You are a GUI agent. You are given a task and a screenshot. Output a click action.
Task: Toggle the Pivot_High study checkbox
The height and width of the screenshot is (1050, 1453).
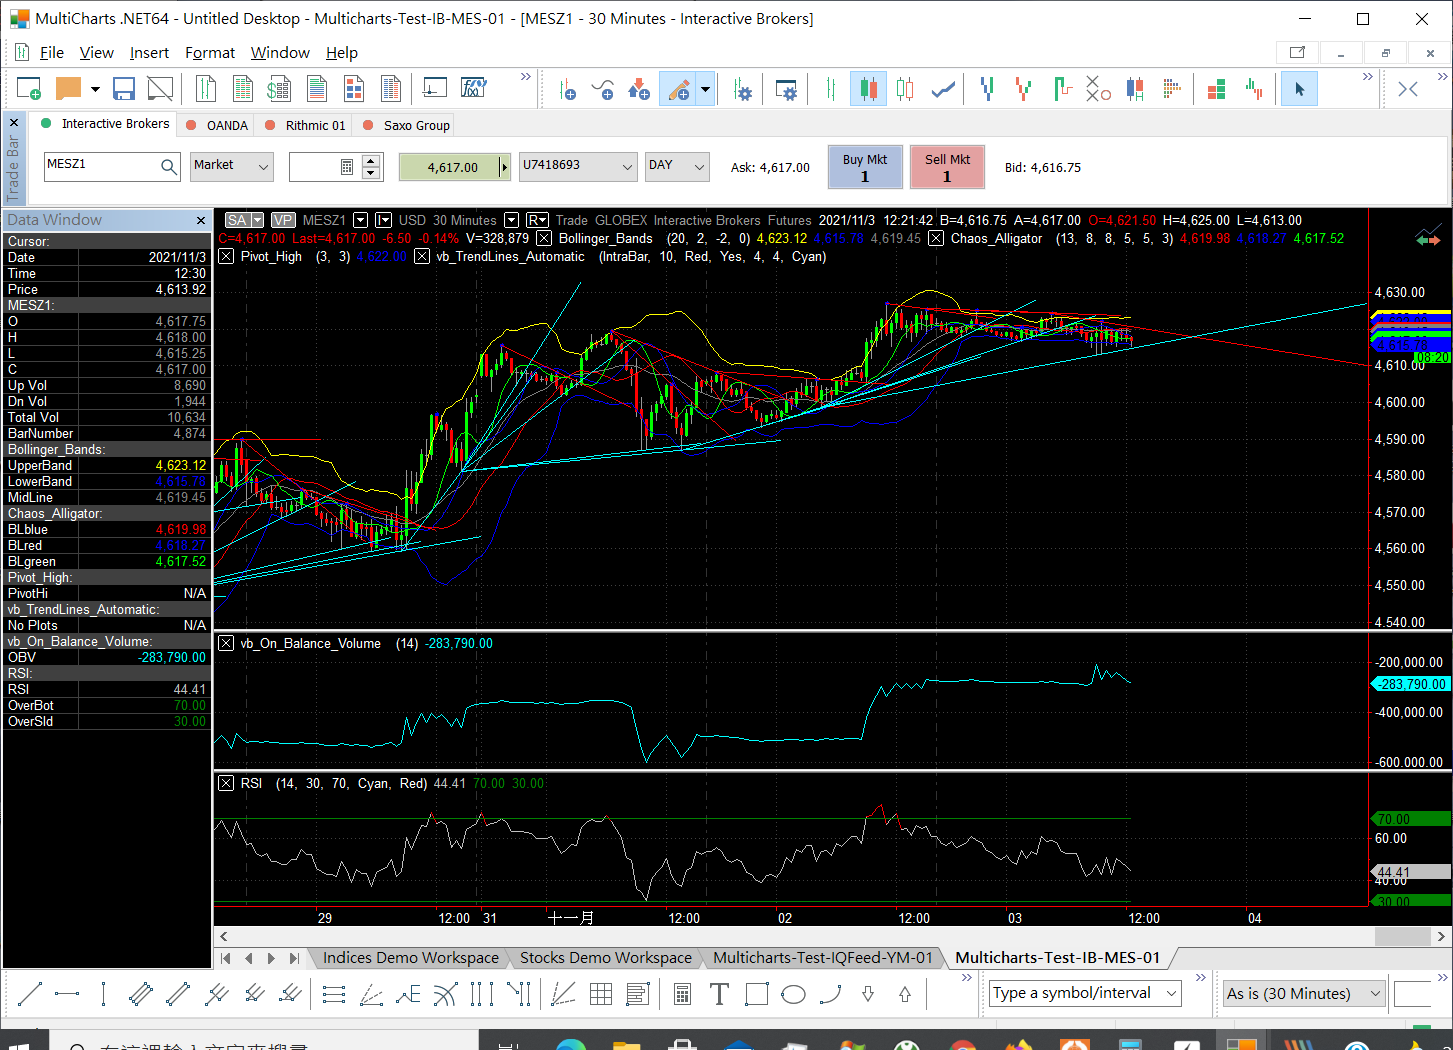tap(226, 256)
